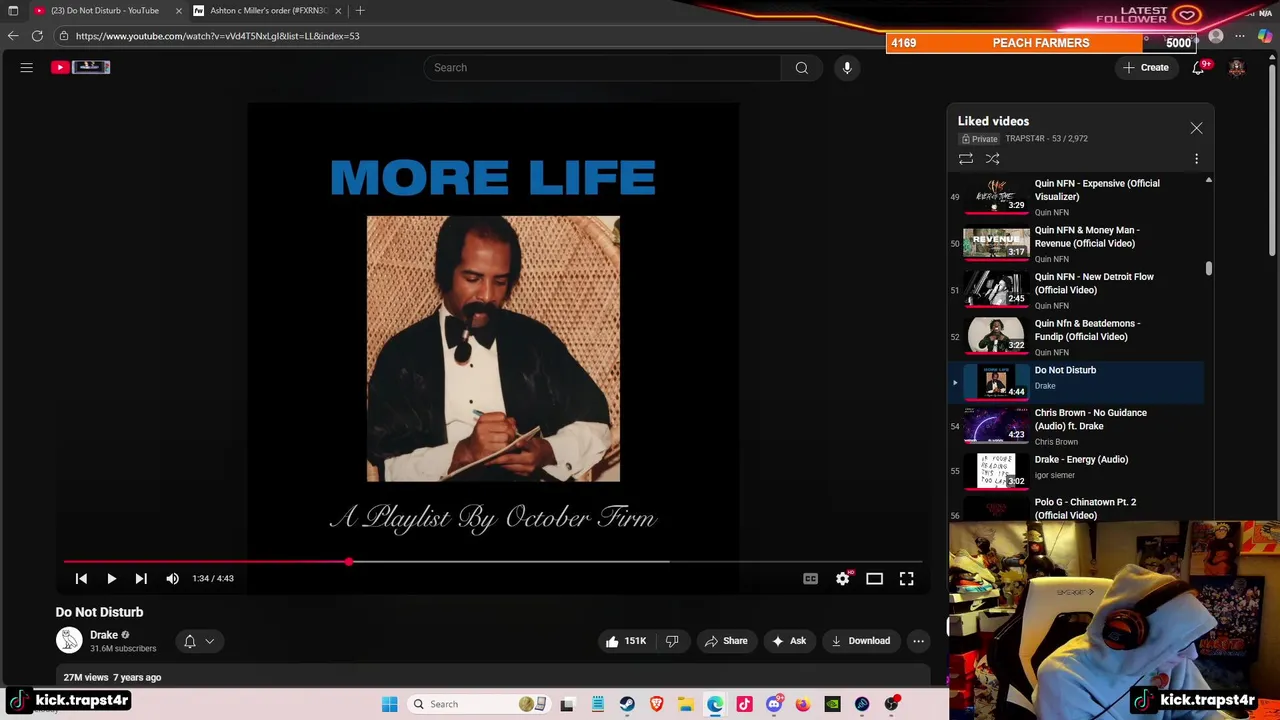Viewport: 1280px width, 720px height.
Task: Skip to the previous video in the player
Action: coord(82,578)
